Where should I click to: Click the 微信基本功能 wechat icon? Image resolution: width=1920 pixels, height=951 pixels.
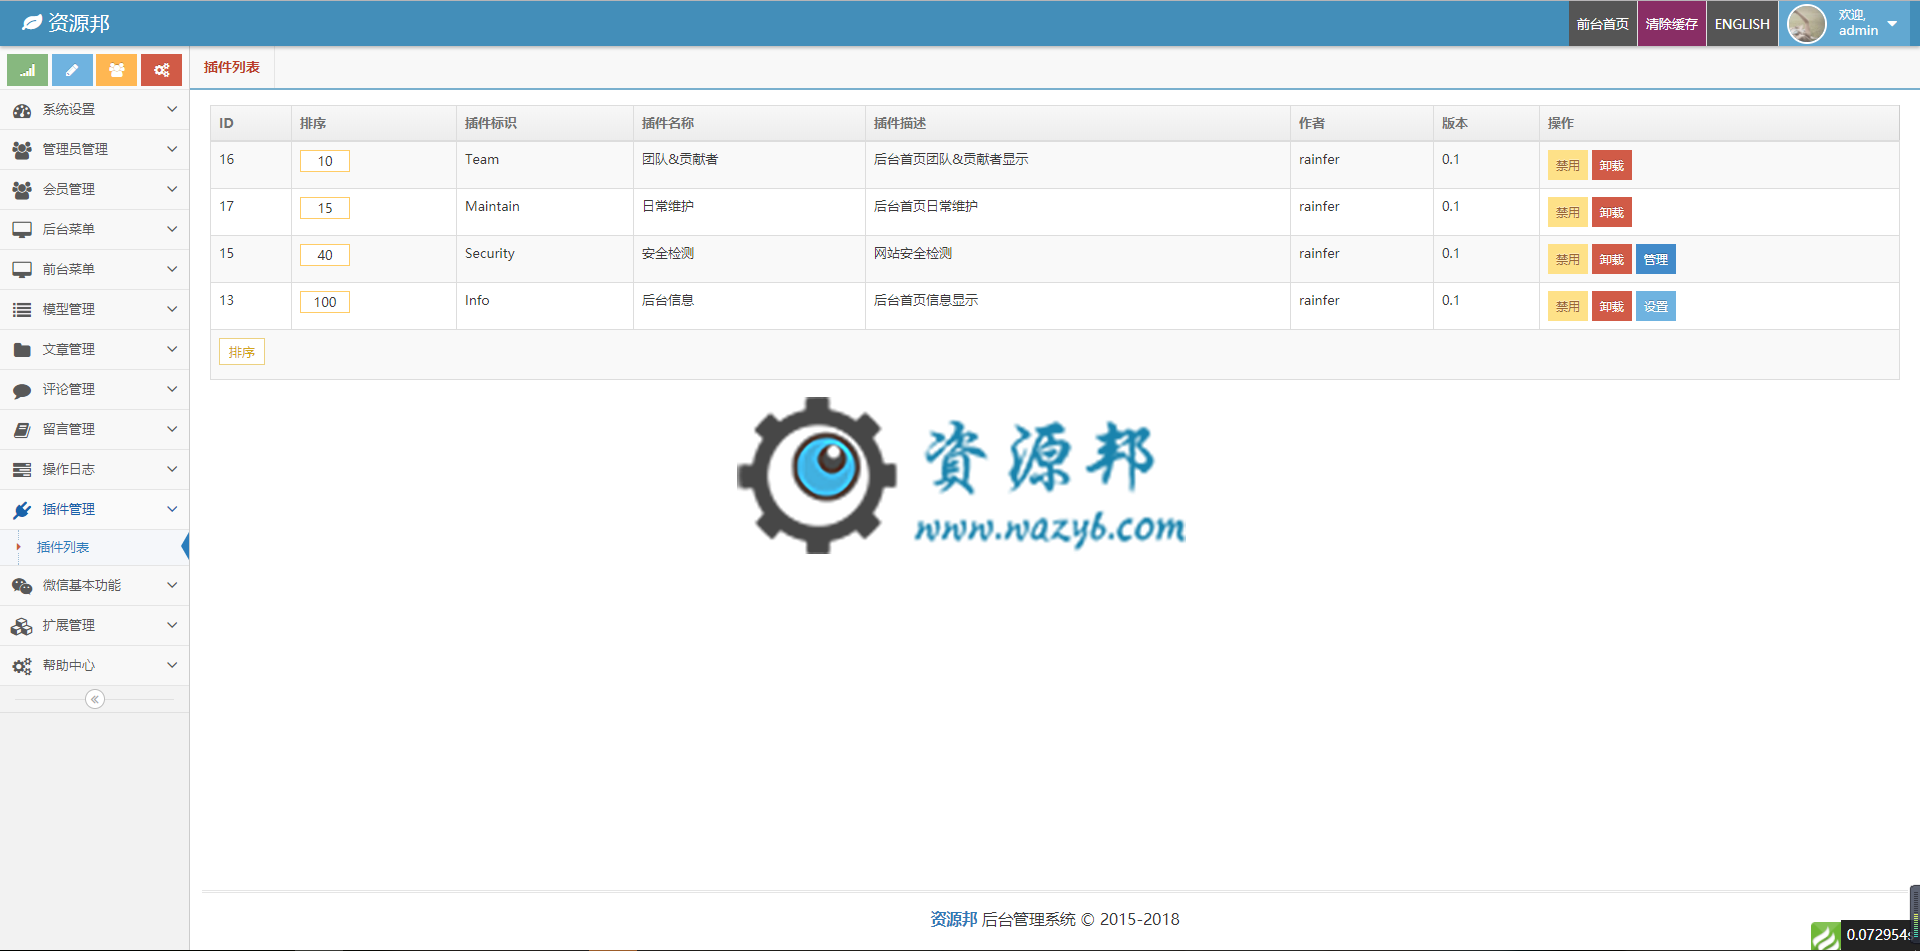coord(22,586)
